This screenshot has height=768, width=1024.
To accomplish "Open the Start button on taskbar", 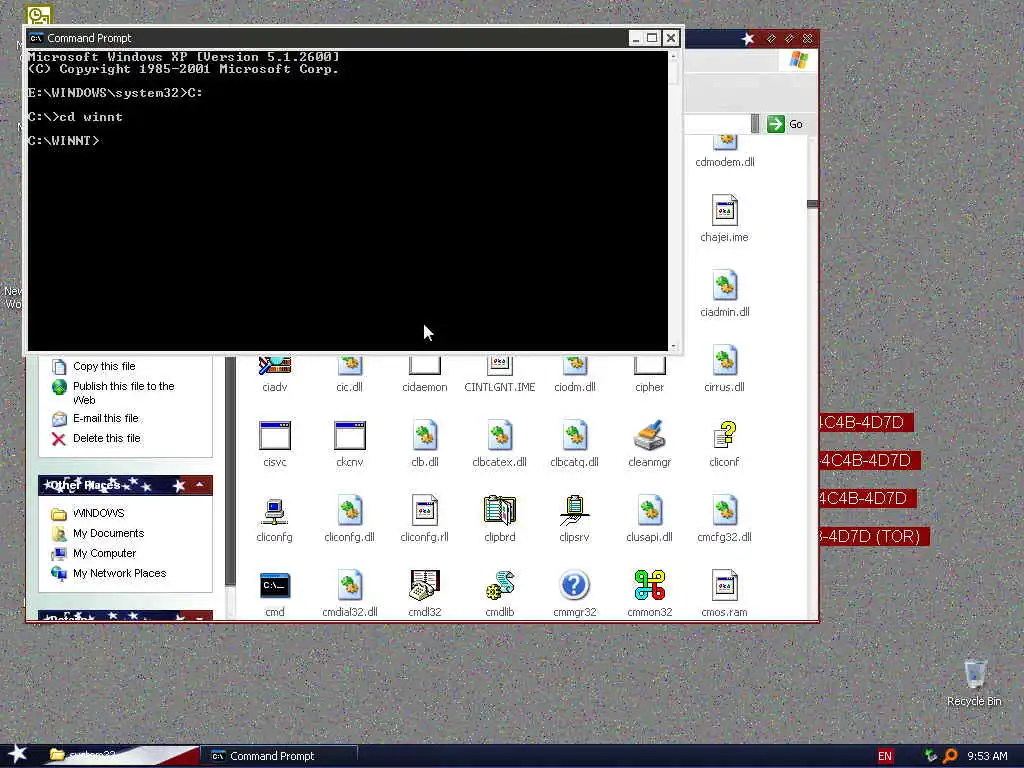I will pyautogui.click(x=18, y=754).
